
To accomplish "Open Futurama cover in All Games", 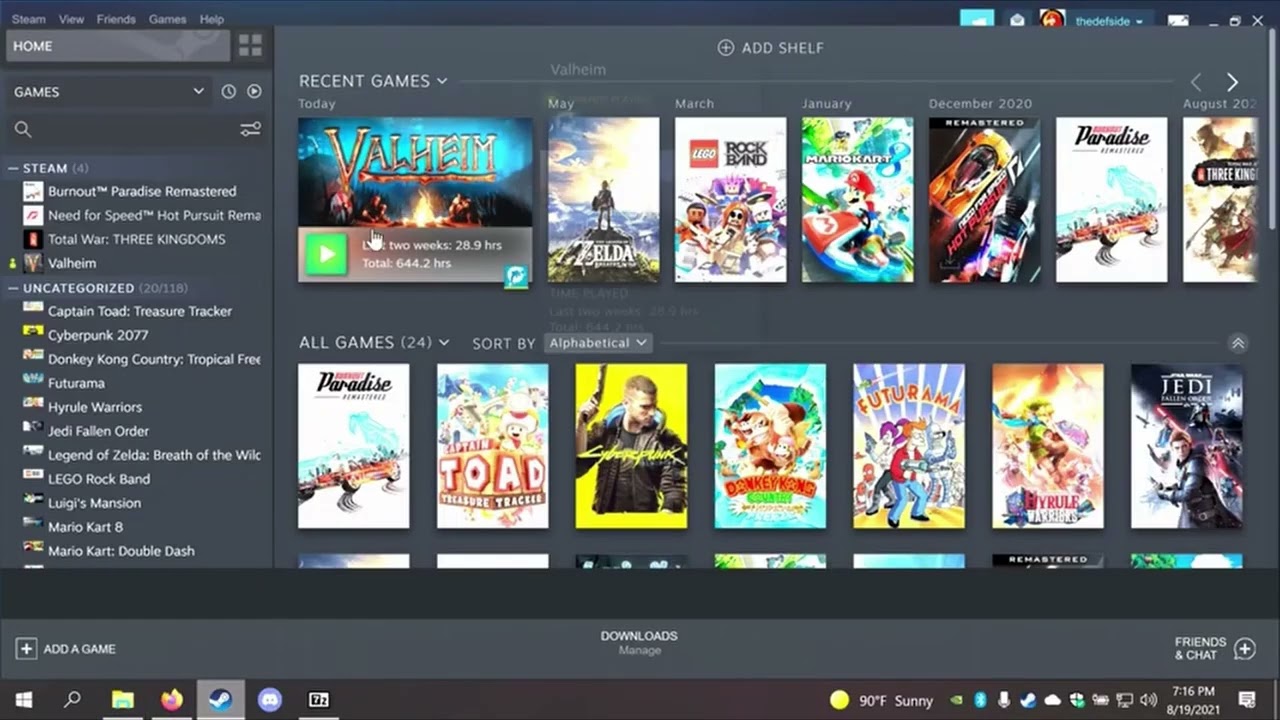I will (x=909, y=446).
